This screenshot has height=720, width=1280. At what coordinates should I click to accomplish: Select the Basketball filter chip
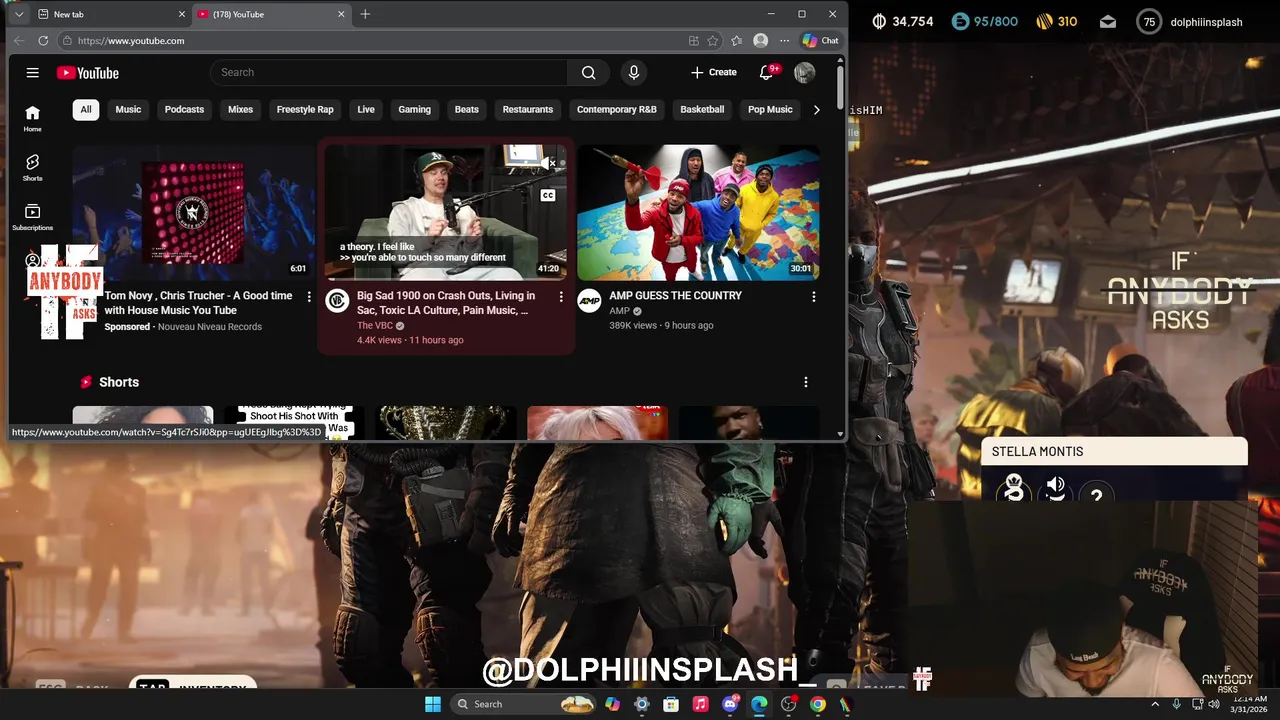702,110
